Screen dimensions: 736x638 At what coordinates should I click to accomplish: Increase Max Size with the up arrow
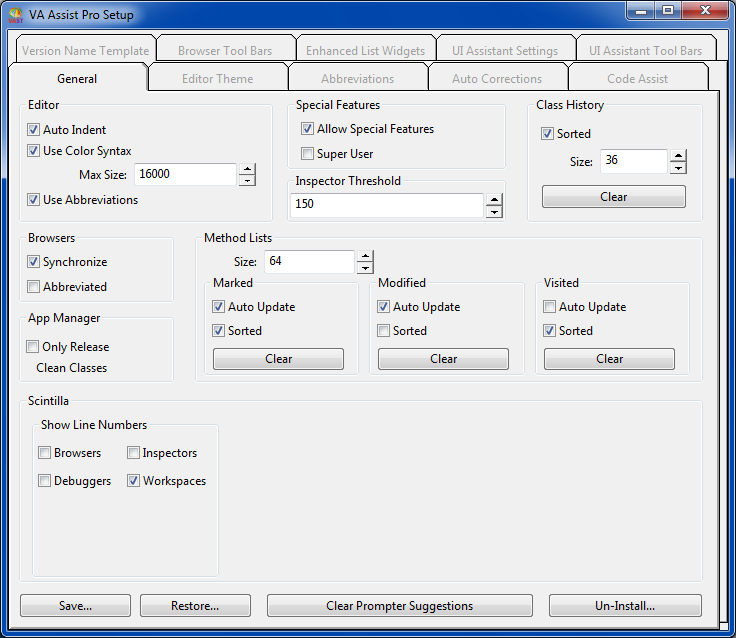tap(247, 169)
